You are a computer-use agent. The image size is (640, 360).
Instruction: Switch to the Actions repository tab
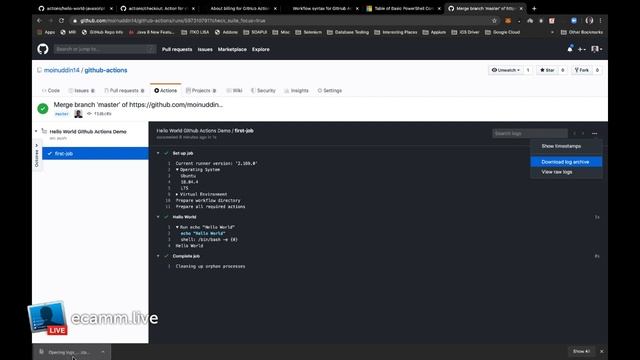pyautogui.click(x=165, y=91)
